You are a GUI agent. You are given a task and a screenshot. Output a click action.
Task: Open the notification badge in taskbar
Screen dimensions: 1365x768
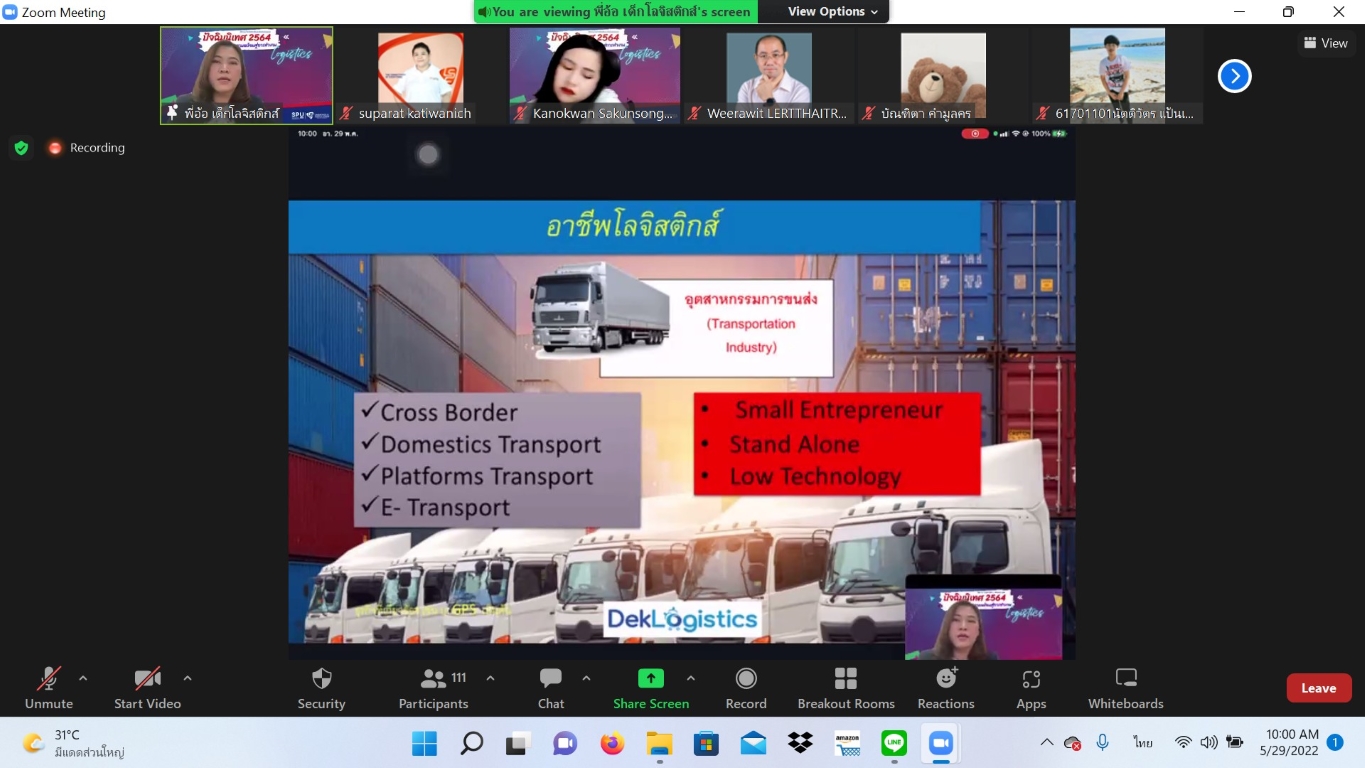point(1335,742)
